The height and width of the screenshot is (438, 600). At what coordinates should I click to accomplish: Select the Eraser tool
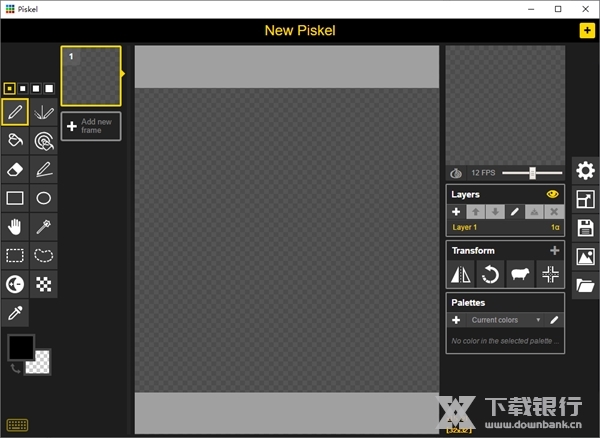[x=15, y=169]
